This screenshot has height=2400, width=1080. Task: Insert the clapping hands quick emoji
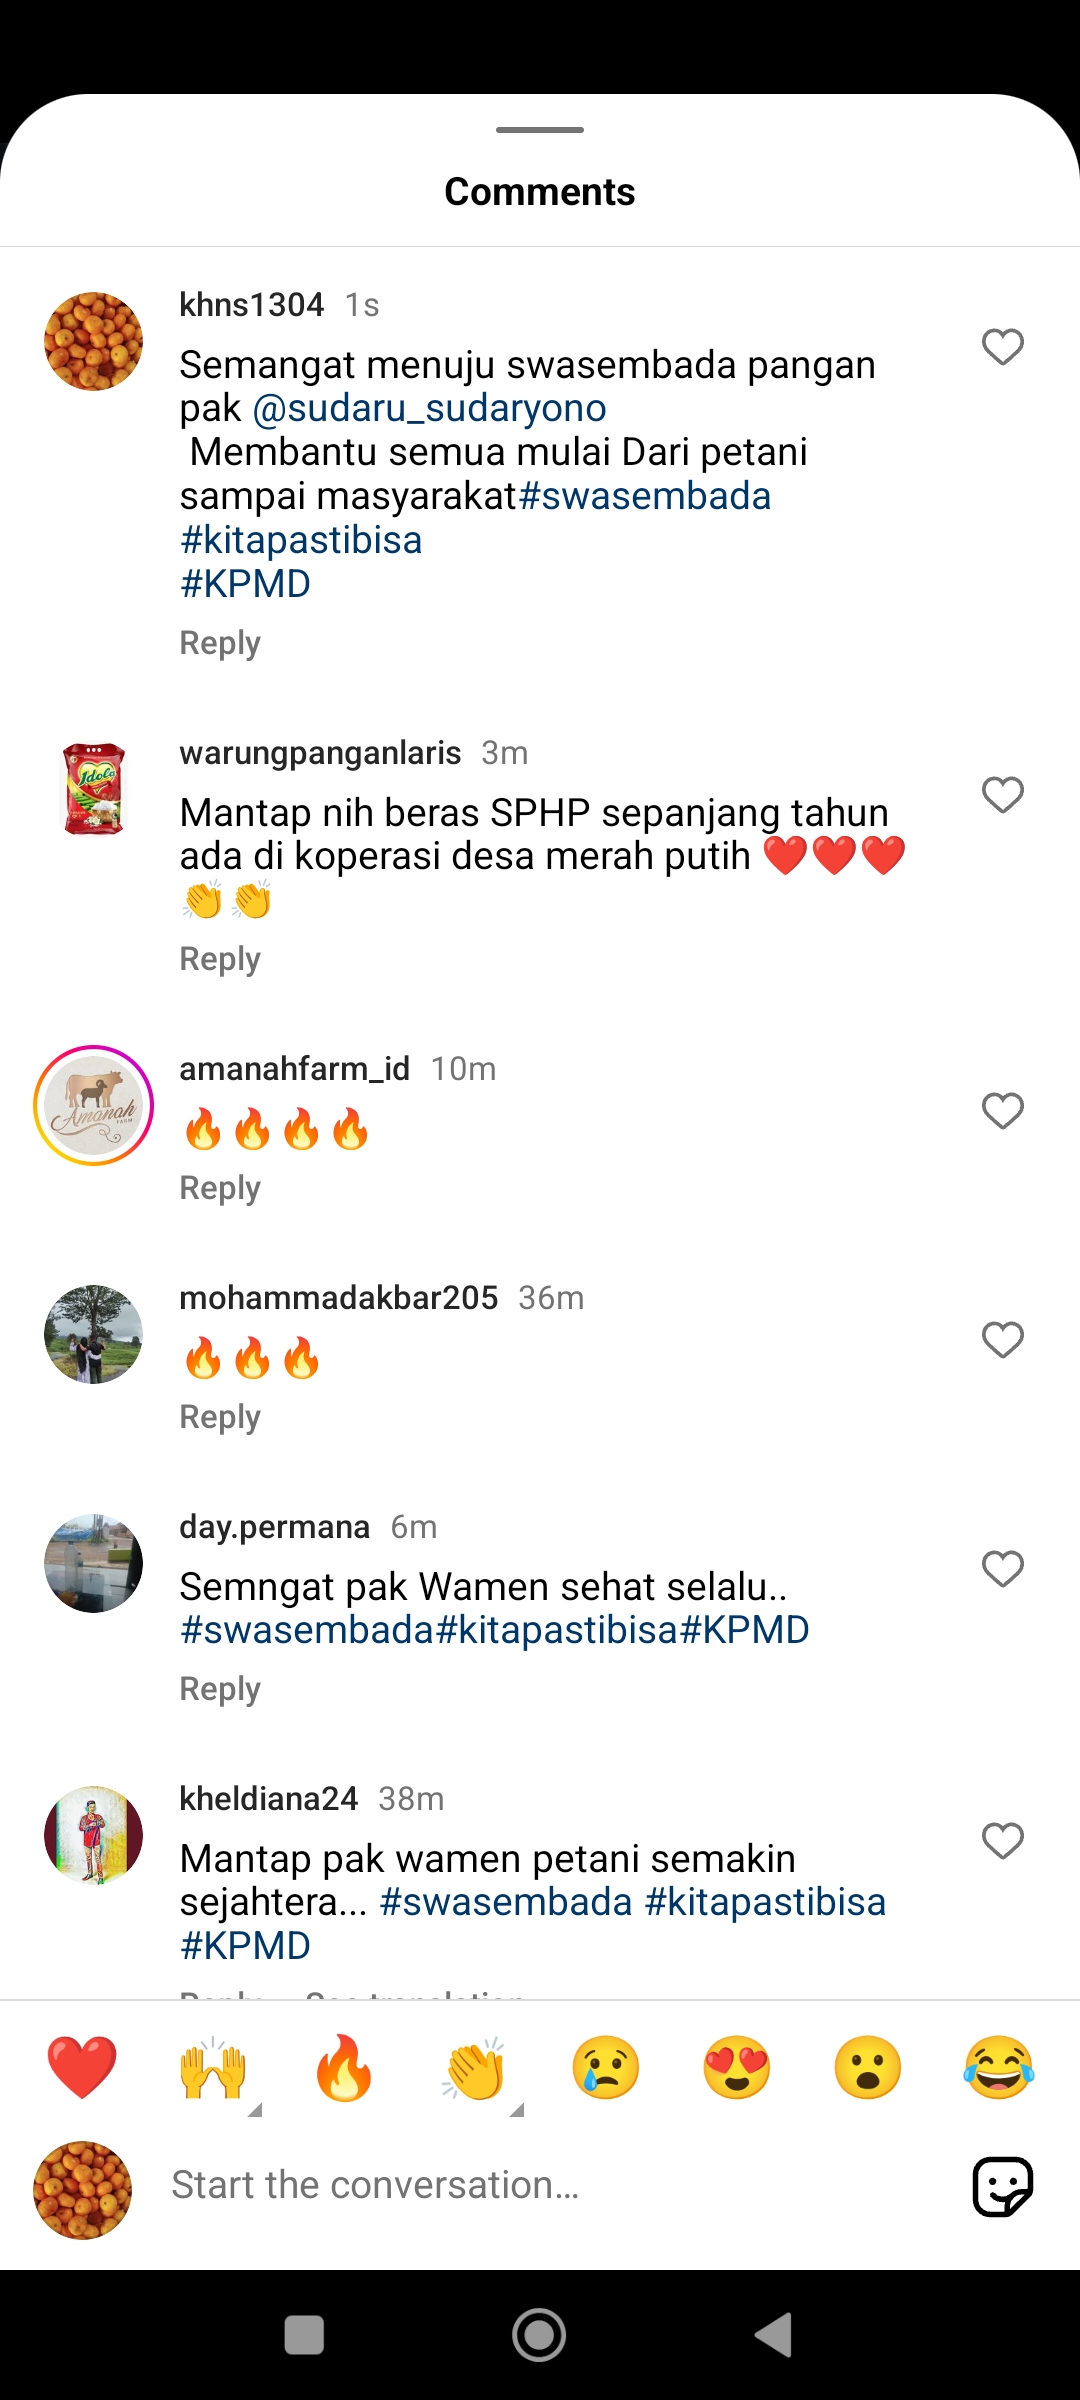click(x=475, y=2068)
